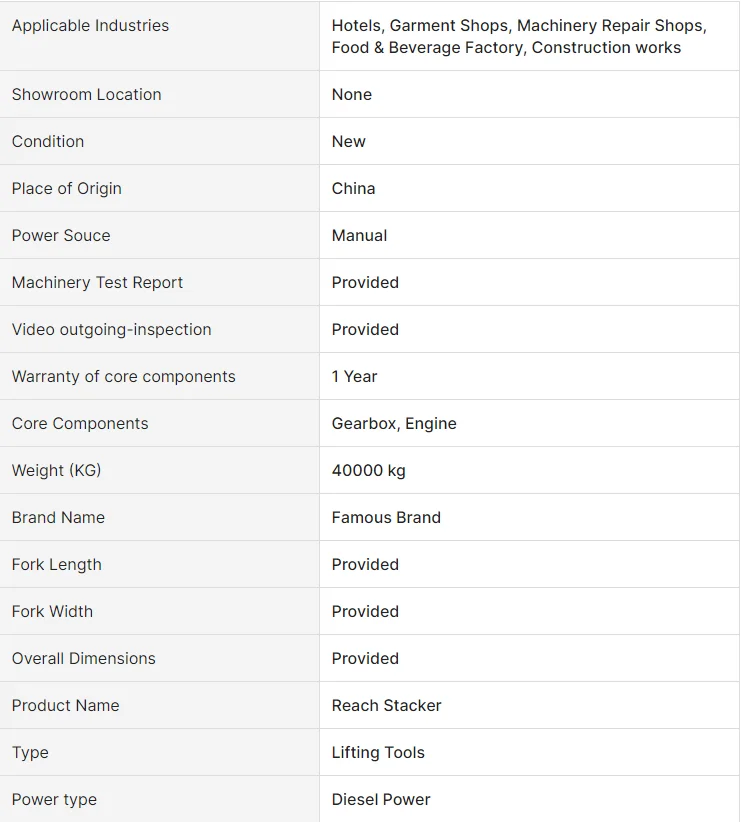Click the Famous Brand value
The width and height of the screenshot is (741, 822).
[x=386, y=518]
